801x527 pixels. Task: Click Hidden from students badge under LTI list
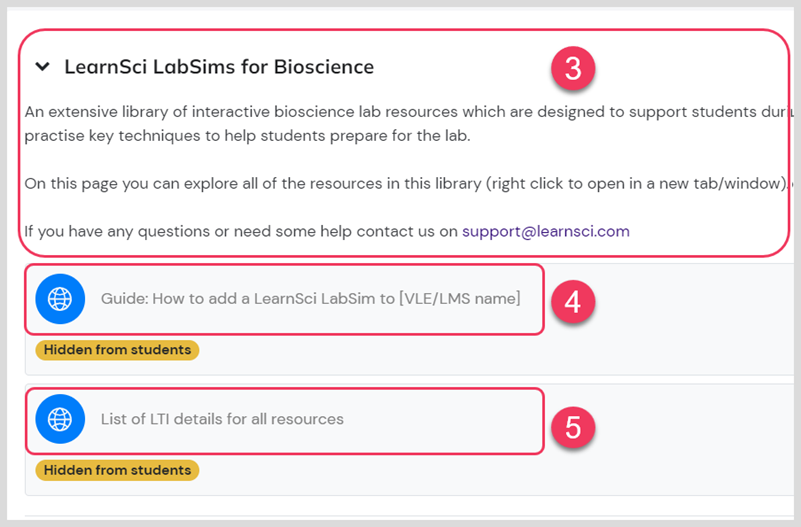[x=117, y=470]
